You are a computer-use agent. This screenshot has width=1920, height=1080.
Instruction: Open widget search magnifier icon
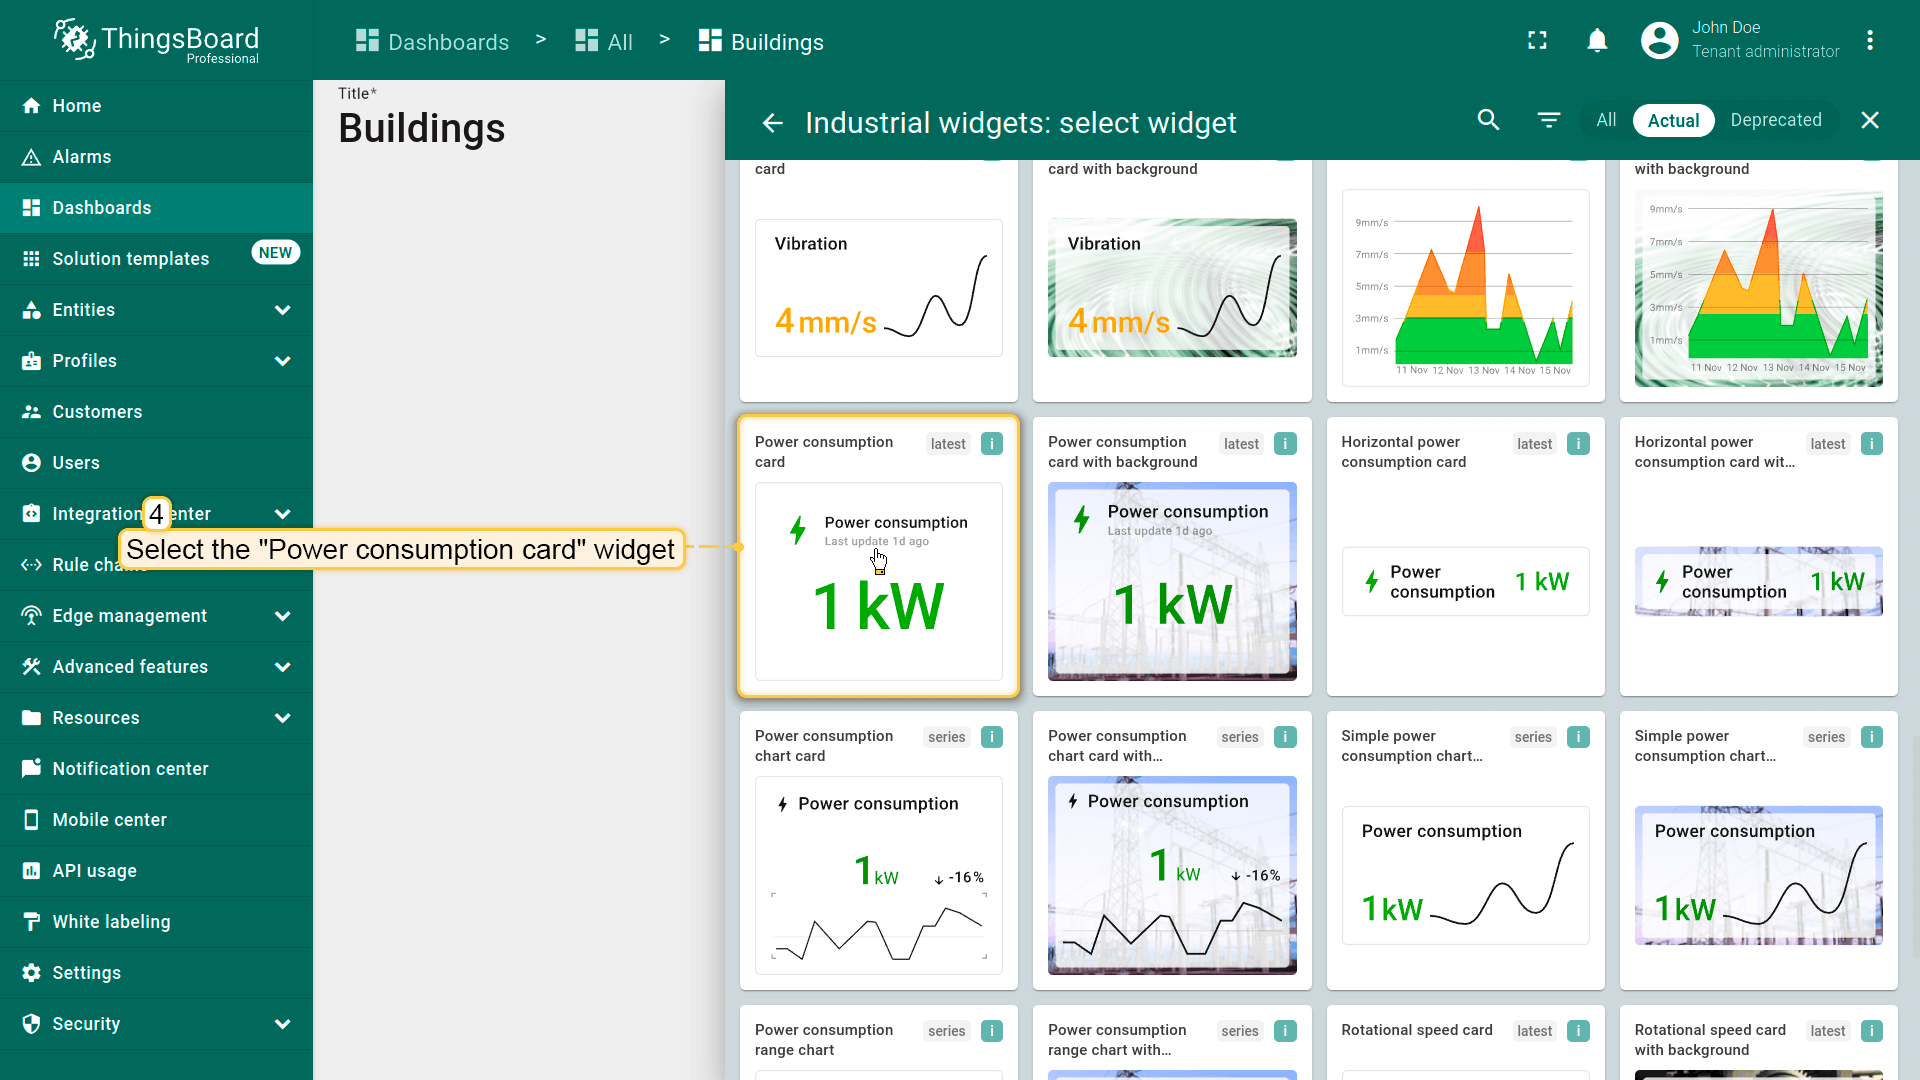click(x=1488, y=120)
